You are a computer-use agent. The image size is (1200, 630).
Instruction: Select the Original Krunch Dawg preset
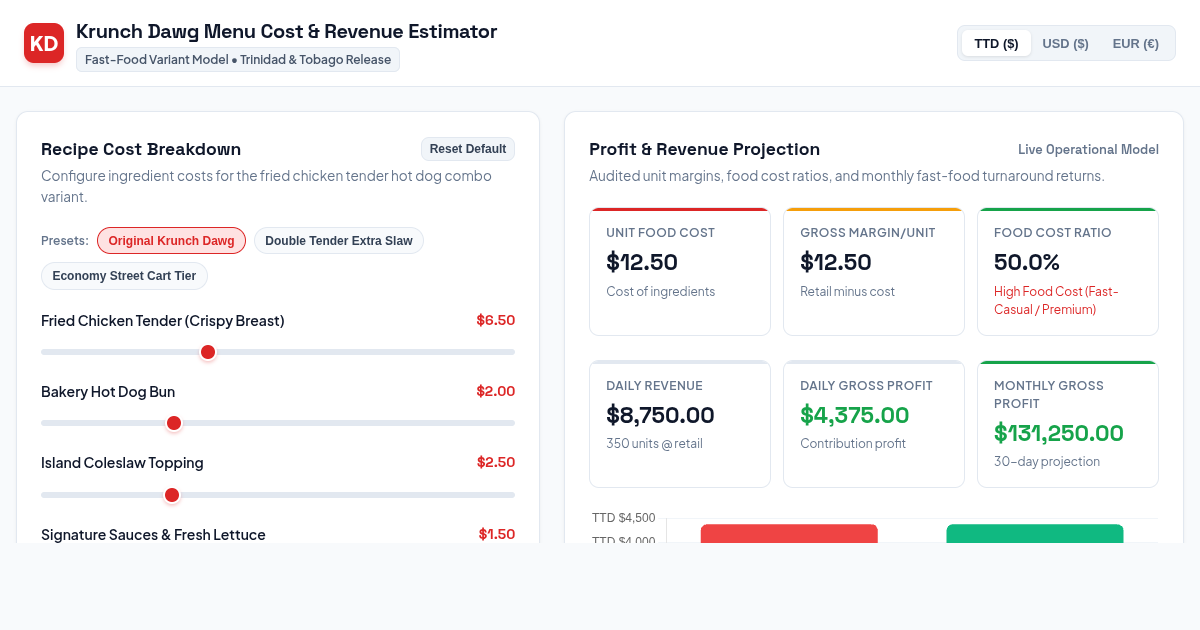pos(171,241)
